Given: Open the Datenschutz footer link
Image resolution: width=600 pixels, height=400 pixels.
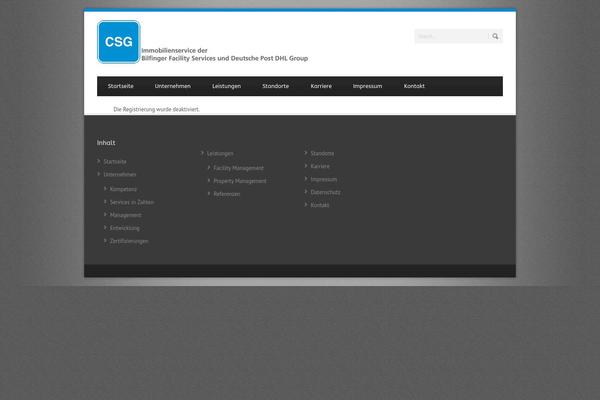Looking at the screenshot, I should (x=325, y=192).
